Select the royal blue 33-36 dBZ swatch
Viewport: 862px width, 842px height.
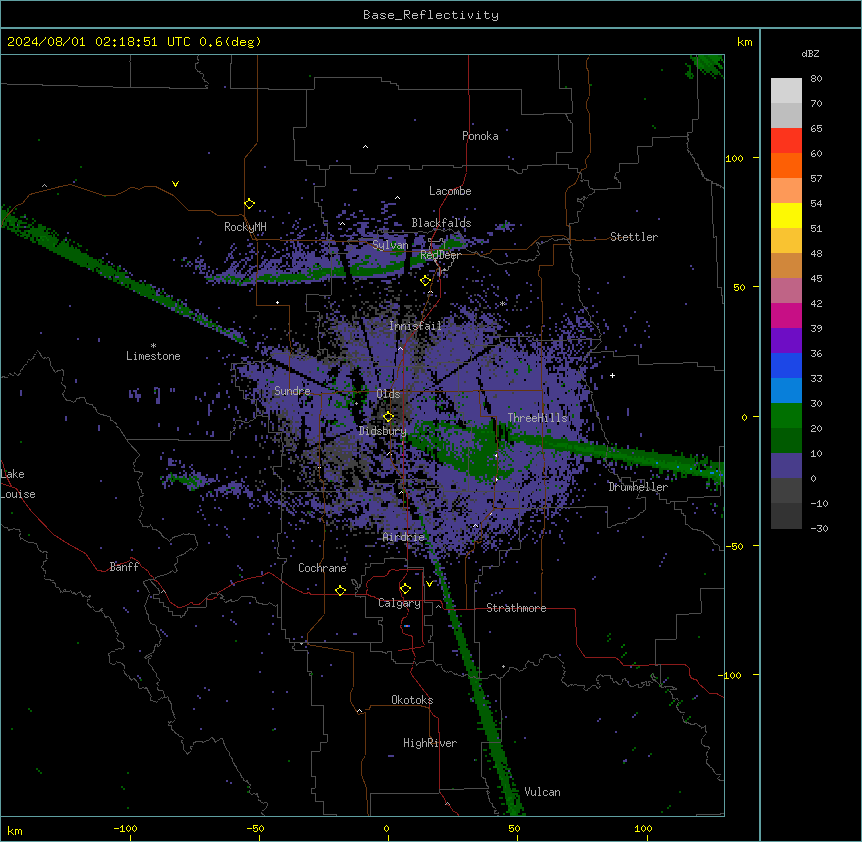[786, 365]
